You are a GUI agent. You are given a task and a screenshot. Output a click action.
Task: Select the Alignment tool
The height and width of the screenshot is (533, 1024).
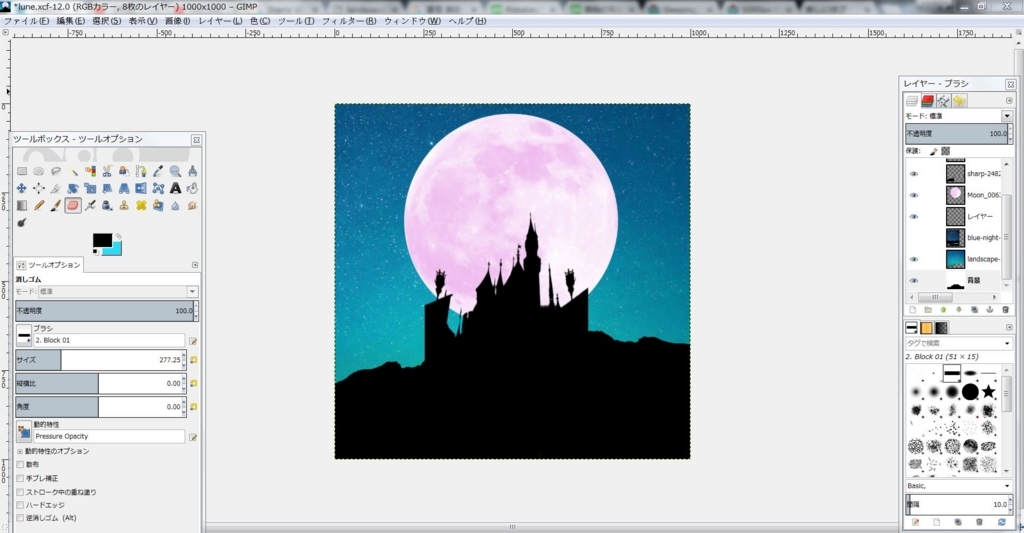(x=39, y=188)
